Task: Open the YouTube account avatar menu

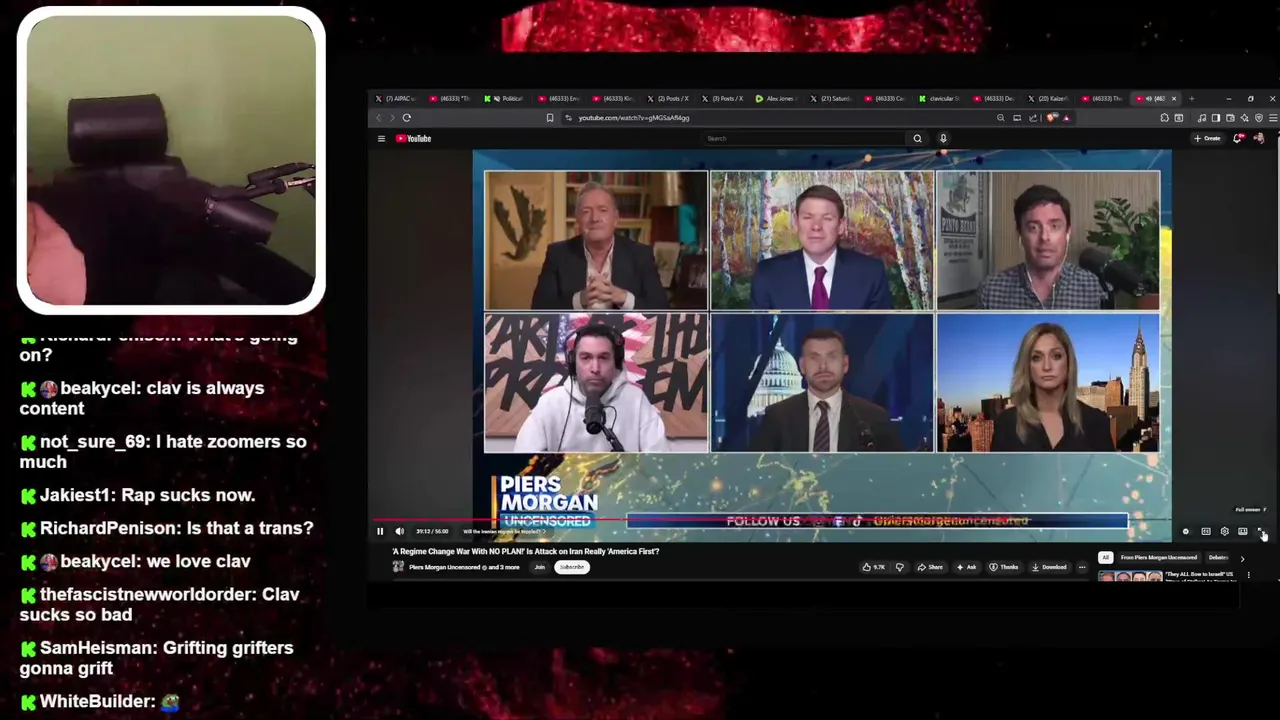Action: (x=1259, y=138)
